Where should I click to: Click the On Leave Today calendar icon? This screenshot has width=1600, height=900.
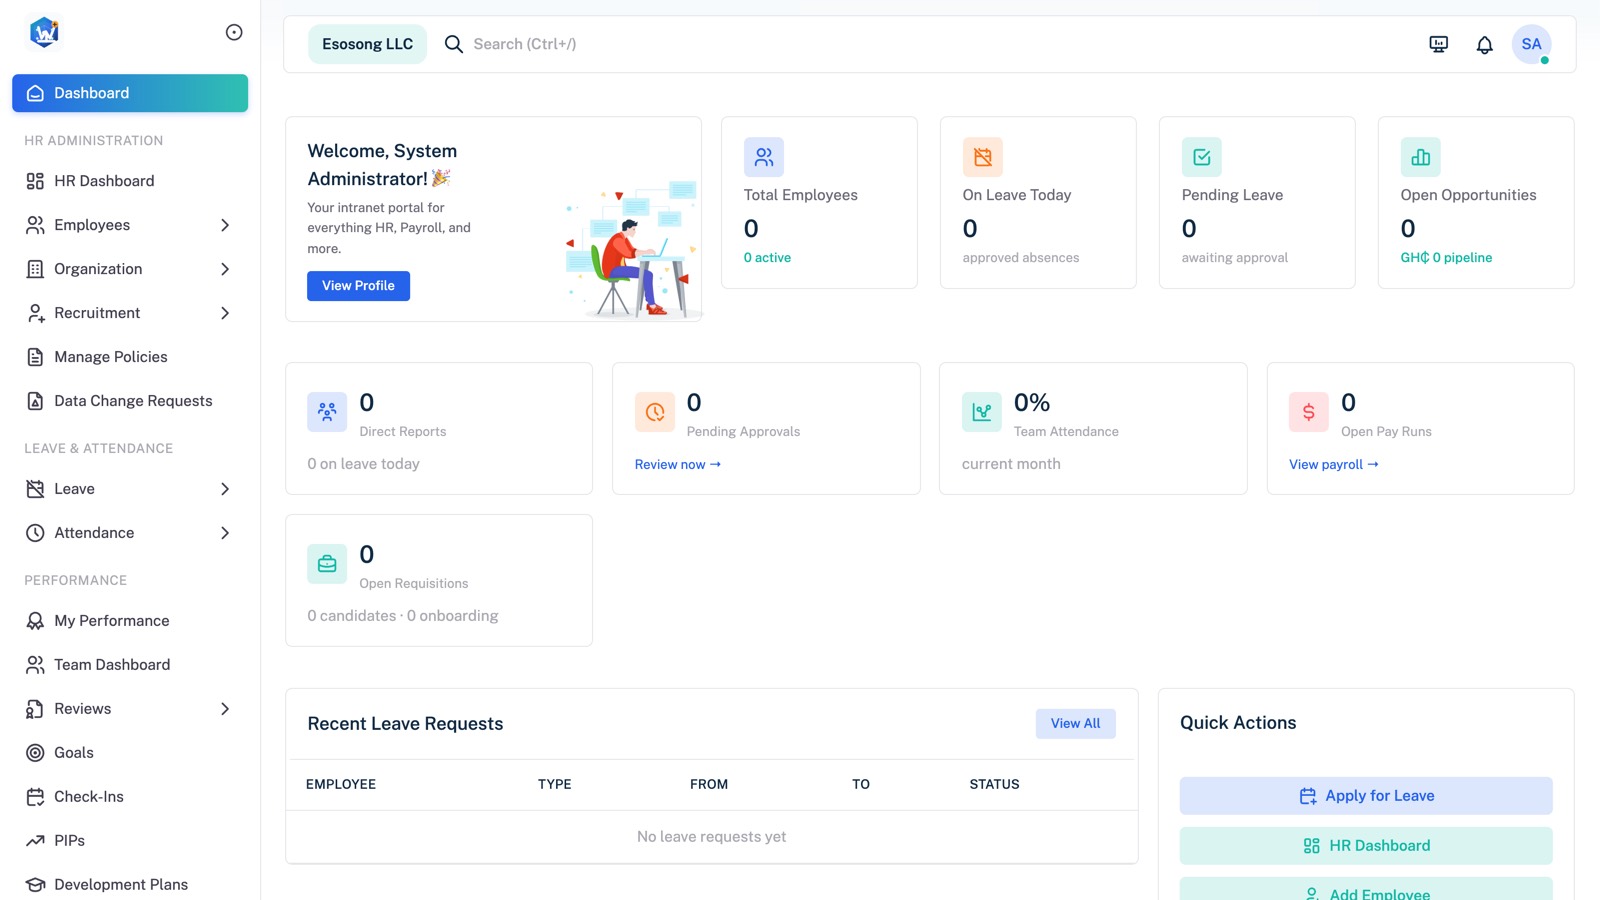[x=983, y=157]
